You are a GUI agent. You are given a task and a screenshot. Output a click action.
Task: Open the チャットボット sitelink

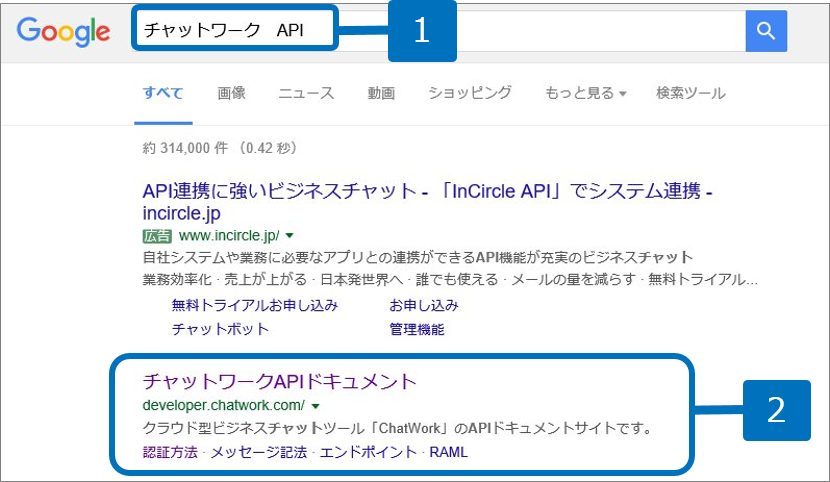tap(220, 329)
